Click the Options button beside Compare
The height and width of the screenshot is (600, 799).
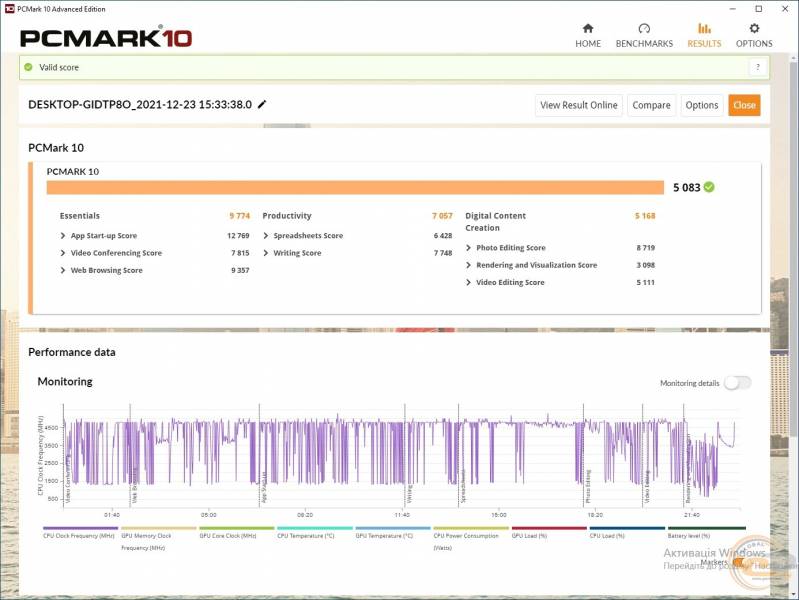702,105
